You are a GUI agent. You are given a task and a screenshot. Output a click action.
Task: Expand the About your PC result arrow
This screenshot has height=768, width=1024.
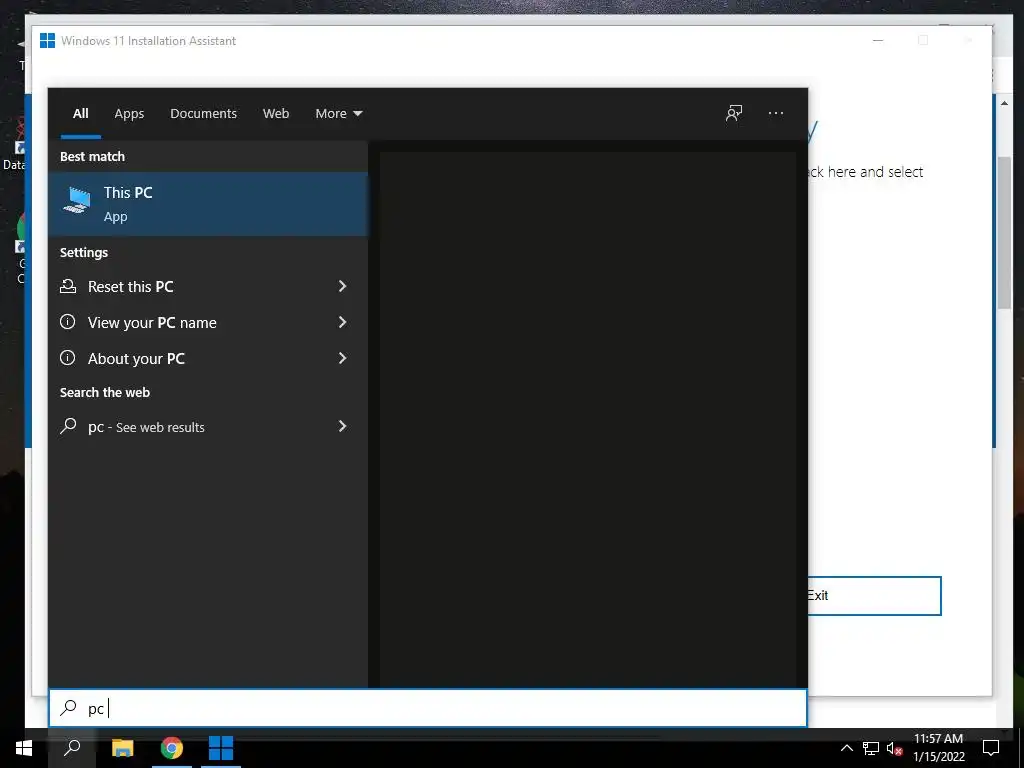[342, 358]
